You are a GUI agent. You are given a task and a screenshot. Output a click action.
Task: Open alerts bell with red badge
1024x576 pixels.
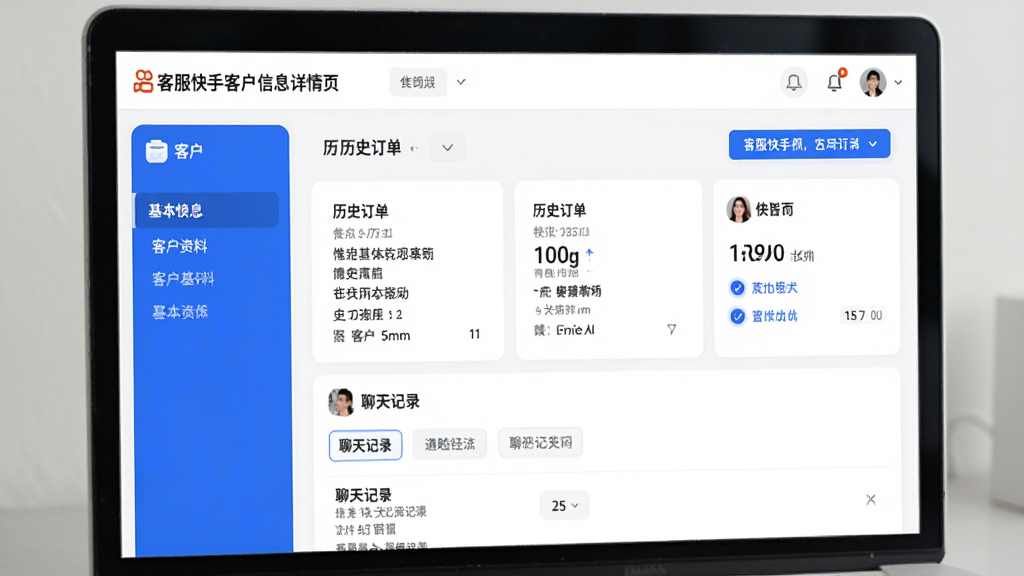point(835,82)
